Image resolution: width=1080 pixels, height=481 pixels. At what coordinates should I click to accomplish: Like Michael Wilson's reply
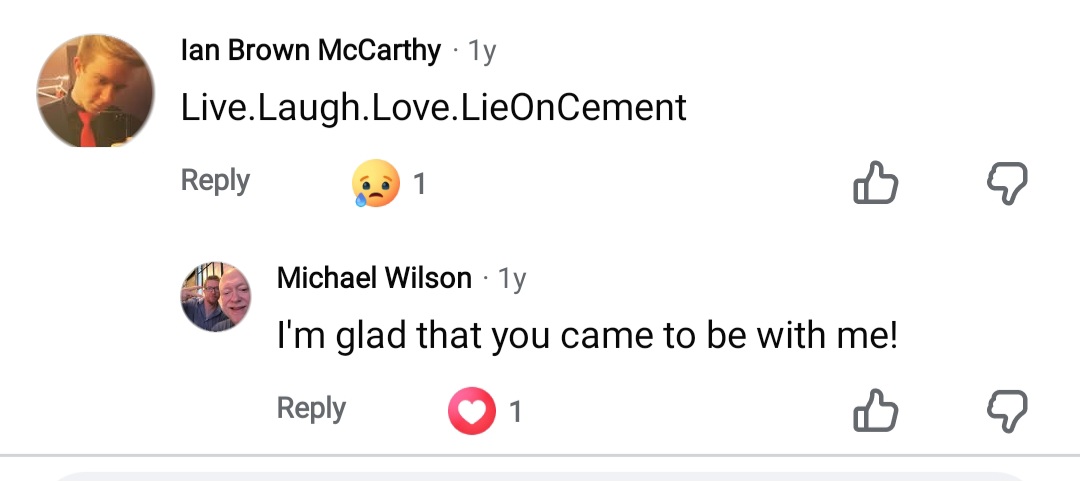pos(875,410)
